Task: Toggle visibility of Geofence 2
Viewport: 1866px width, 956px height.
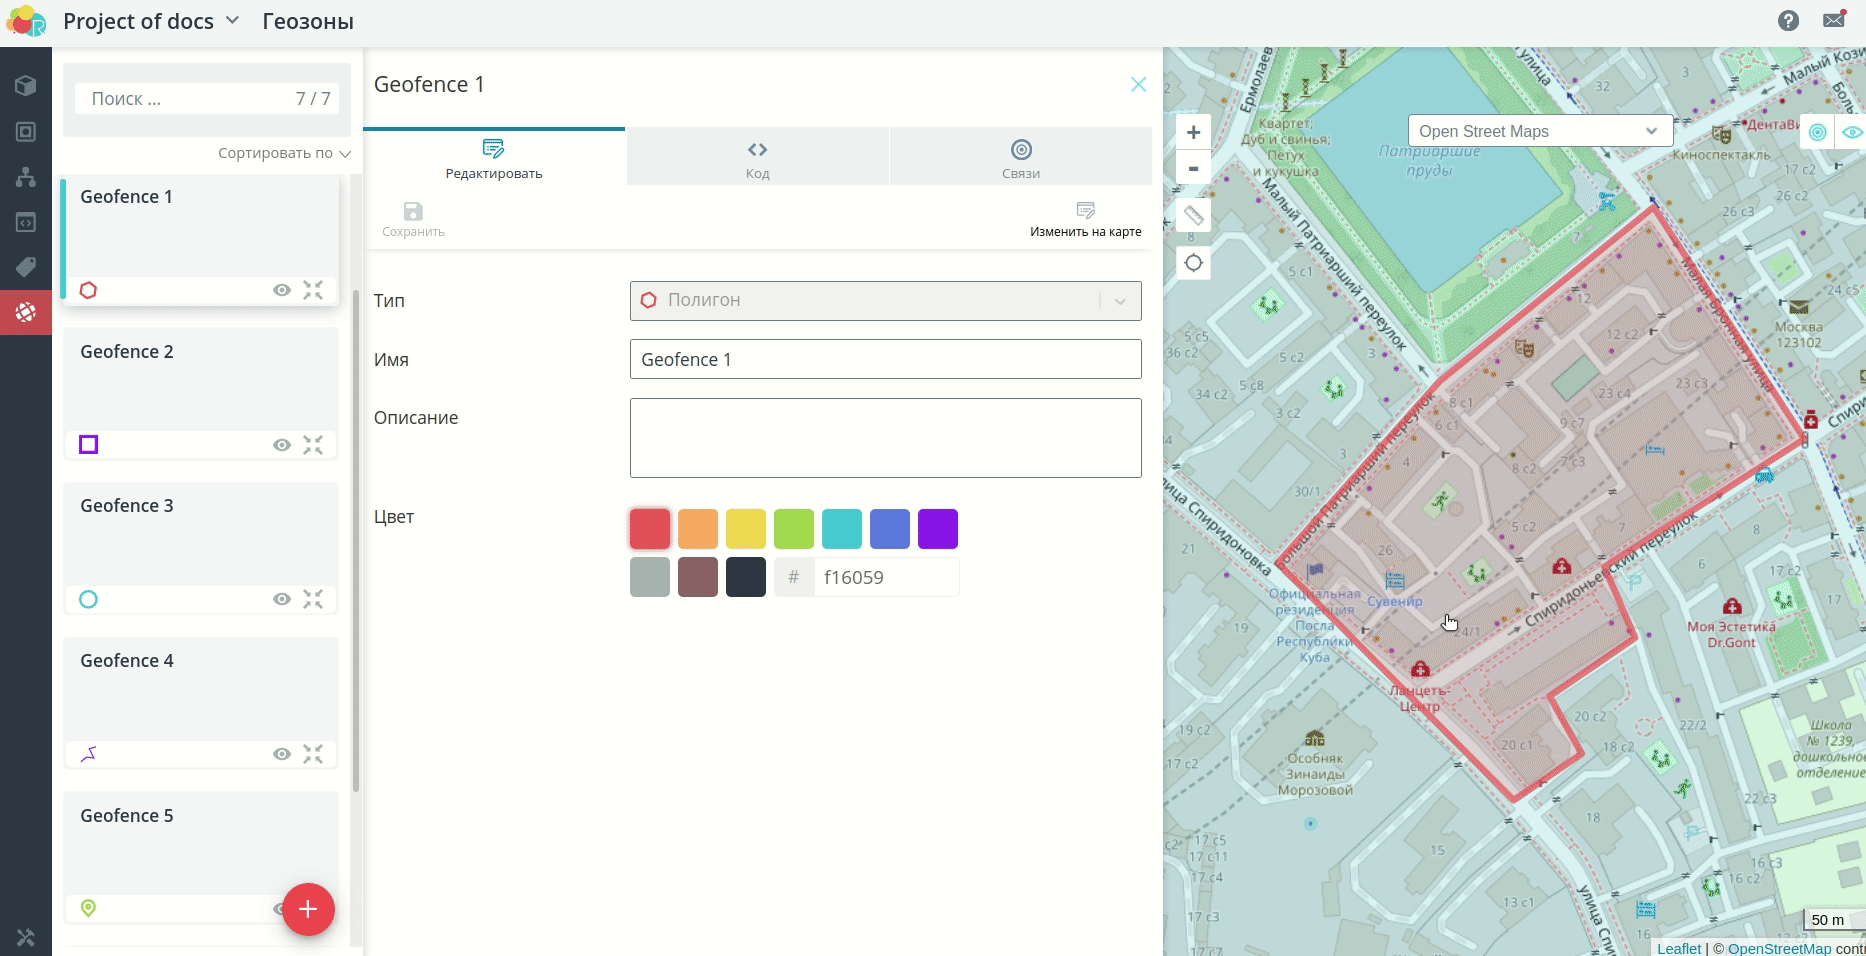Action: tap(282, 445)
